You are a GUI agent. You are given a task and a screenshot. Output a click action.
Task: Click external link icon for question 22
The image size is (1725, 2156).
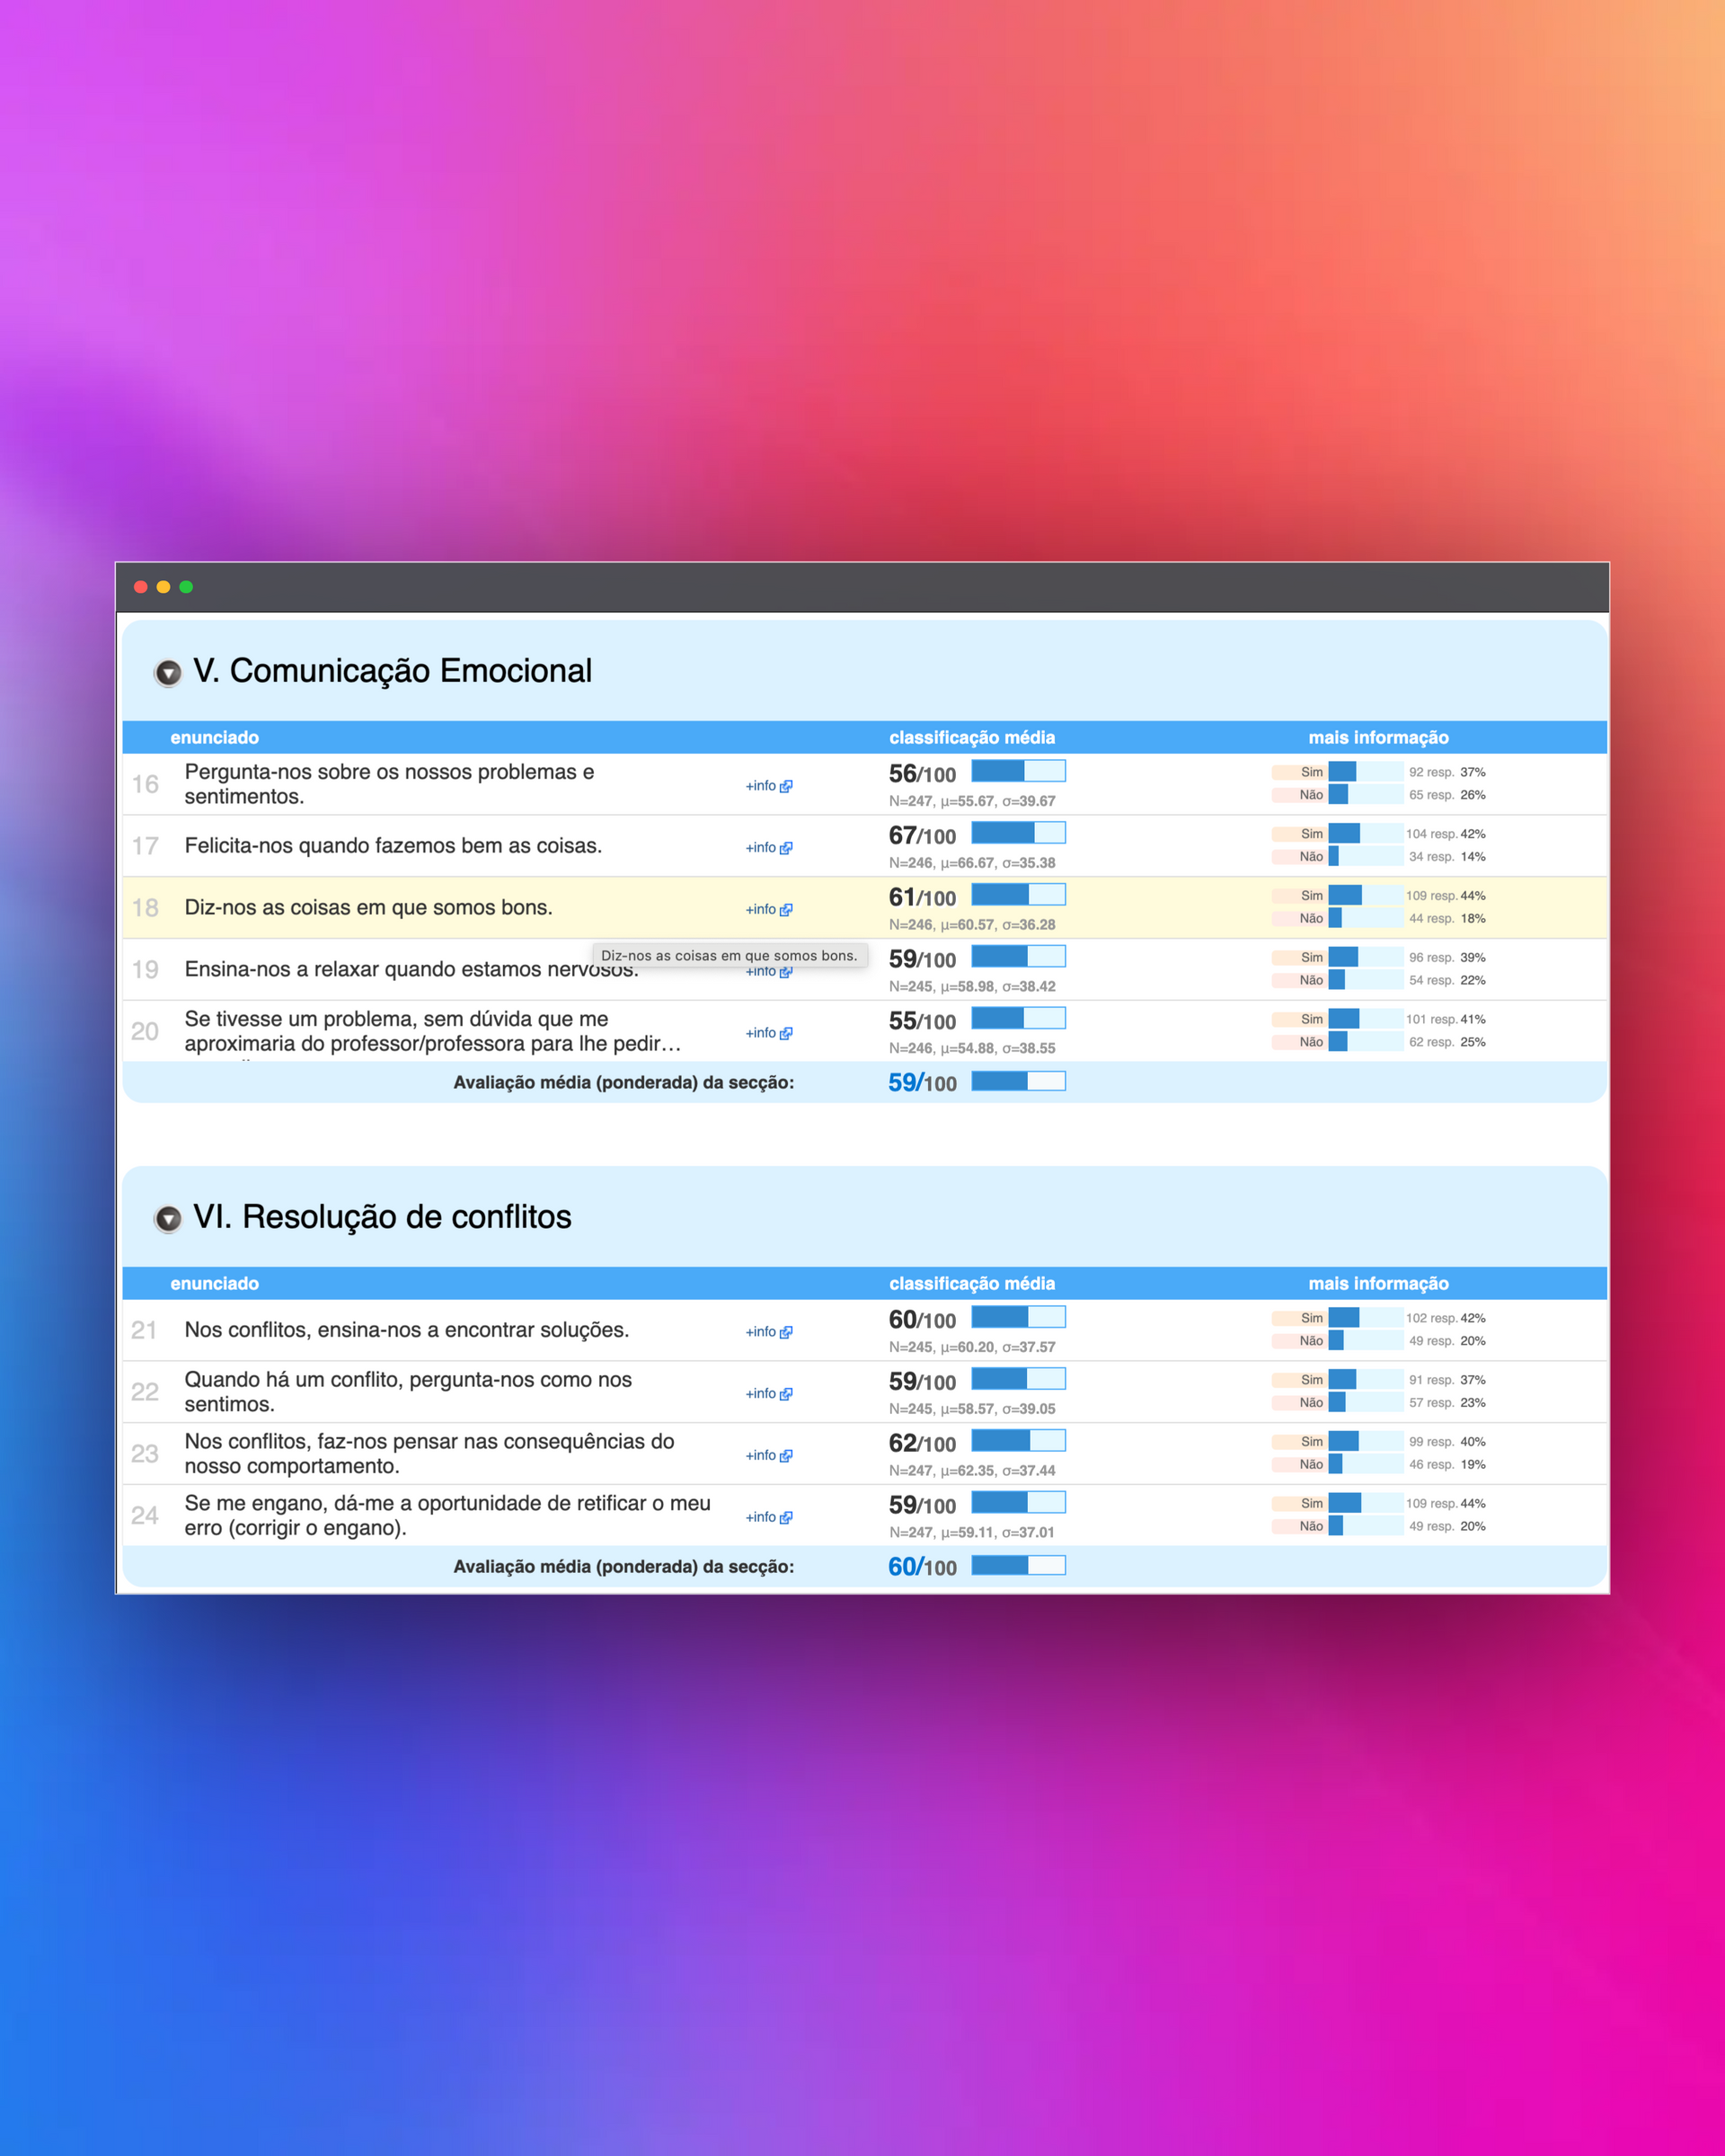(786, 1395)
